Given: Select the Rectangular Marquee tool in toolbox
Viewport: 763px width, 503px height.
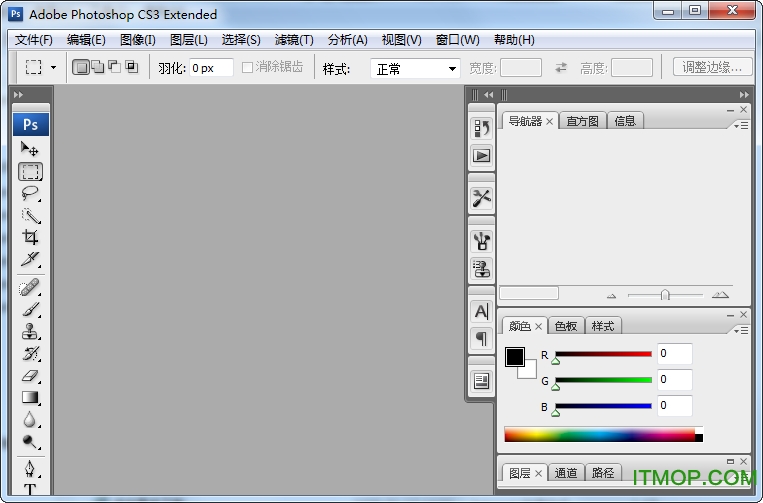Looking at the screenshot, I should click(30, 171).
